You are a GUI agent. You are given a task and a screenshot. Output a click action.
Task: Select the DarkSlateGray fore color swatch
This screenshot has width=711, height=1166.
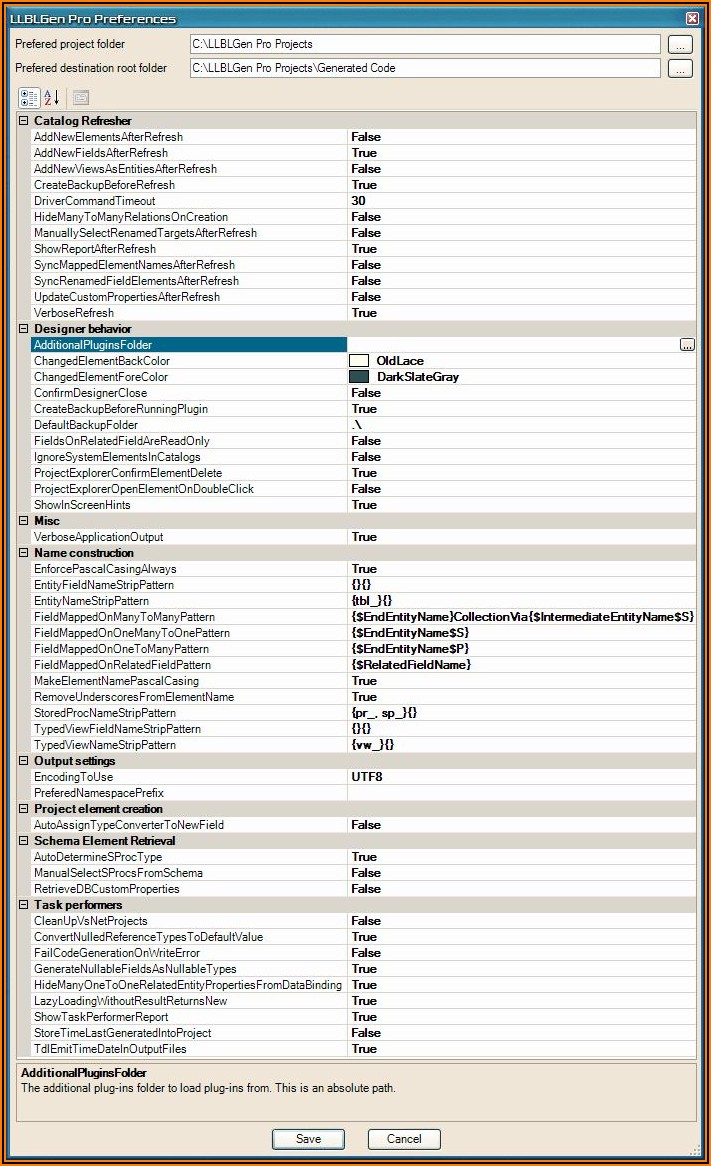[358, 377]
